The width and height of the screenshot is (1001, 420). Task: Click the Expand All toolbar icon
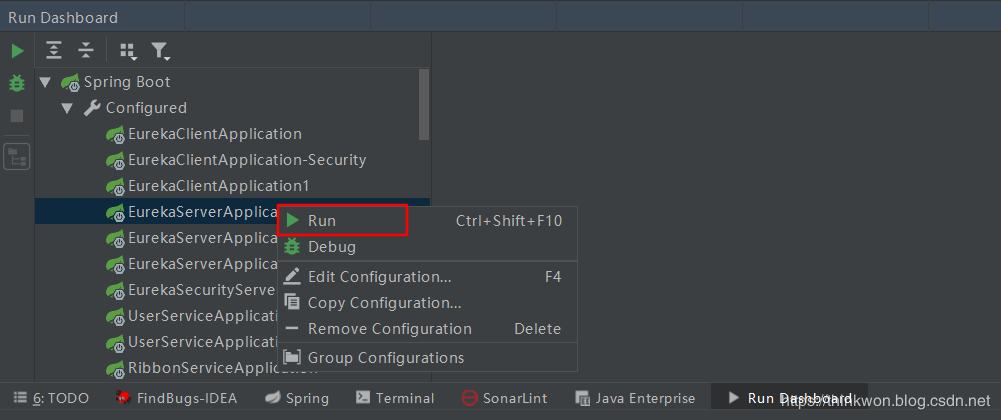54,51
